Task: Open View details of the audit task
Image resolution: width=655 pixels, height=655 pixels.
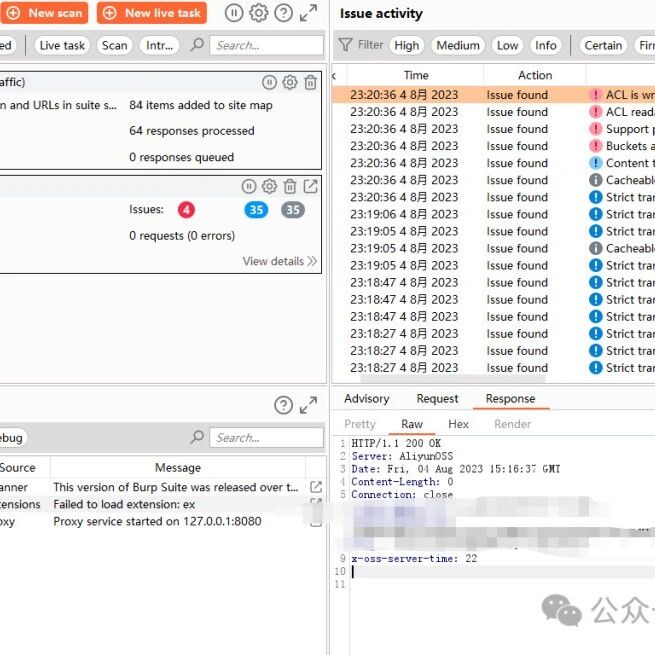Action: tap(279, 261)
